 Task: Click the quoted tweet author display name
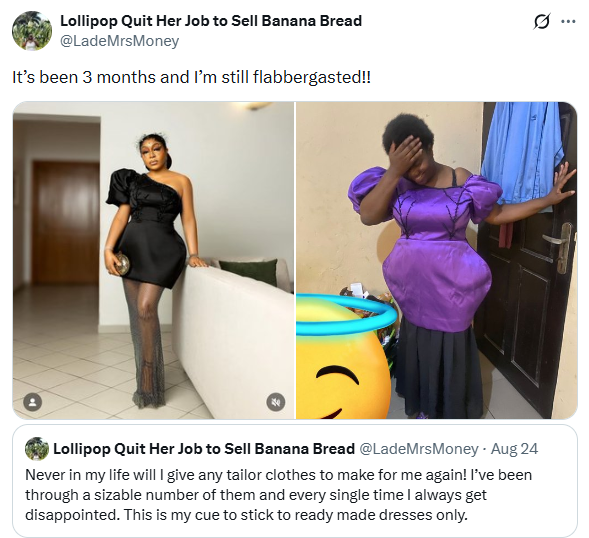click(204, 449)
